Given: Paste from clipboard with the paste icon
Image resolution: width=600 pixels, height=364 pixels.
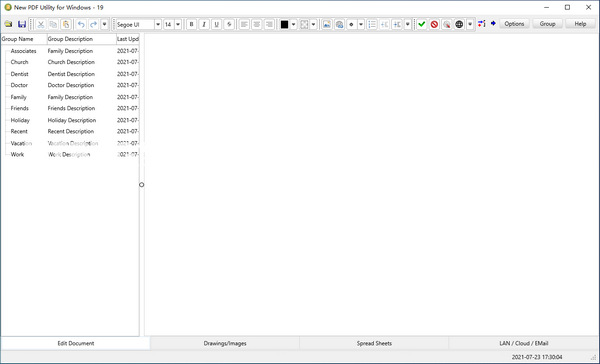Looking at the screenshot, I should coord(66,24).
